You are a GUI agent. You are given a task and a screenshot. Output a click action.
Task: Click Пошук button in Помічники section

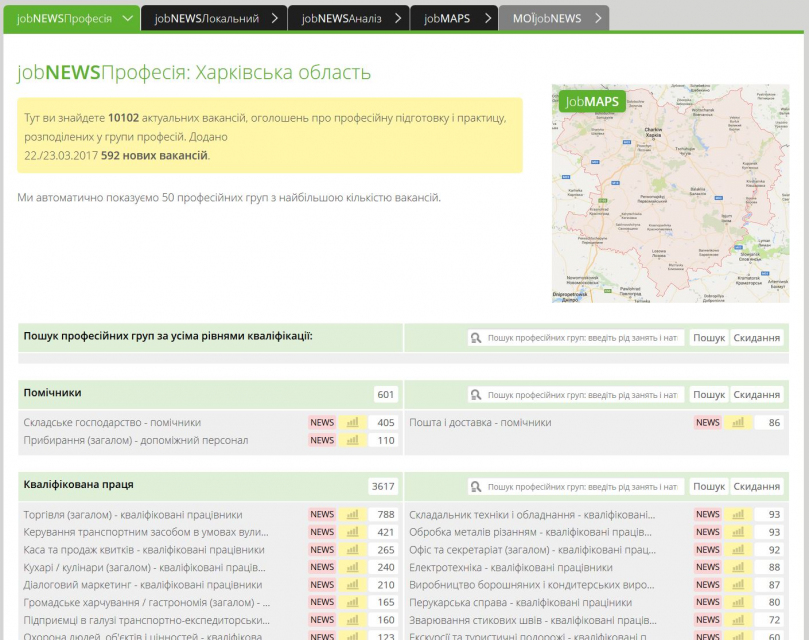click(x=709, y=395)
